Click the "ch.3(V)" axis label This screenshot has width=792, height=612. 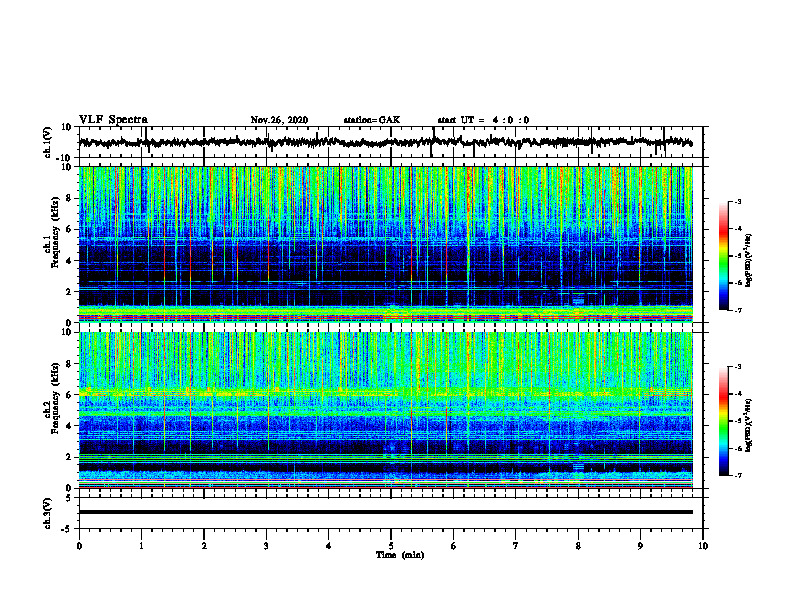coord(48,513)
